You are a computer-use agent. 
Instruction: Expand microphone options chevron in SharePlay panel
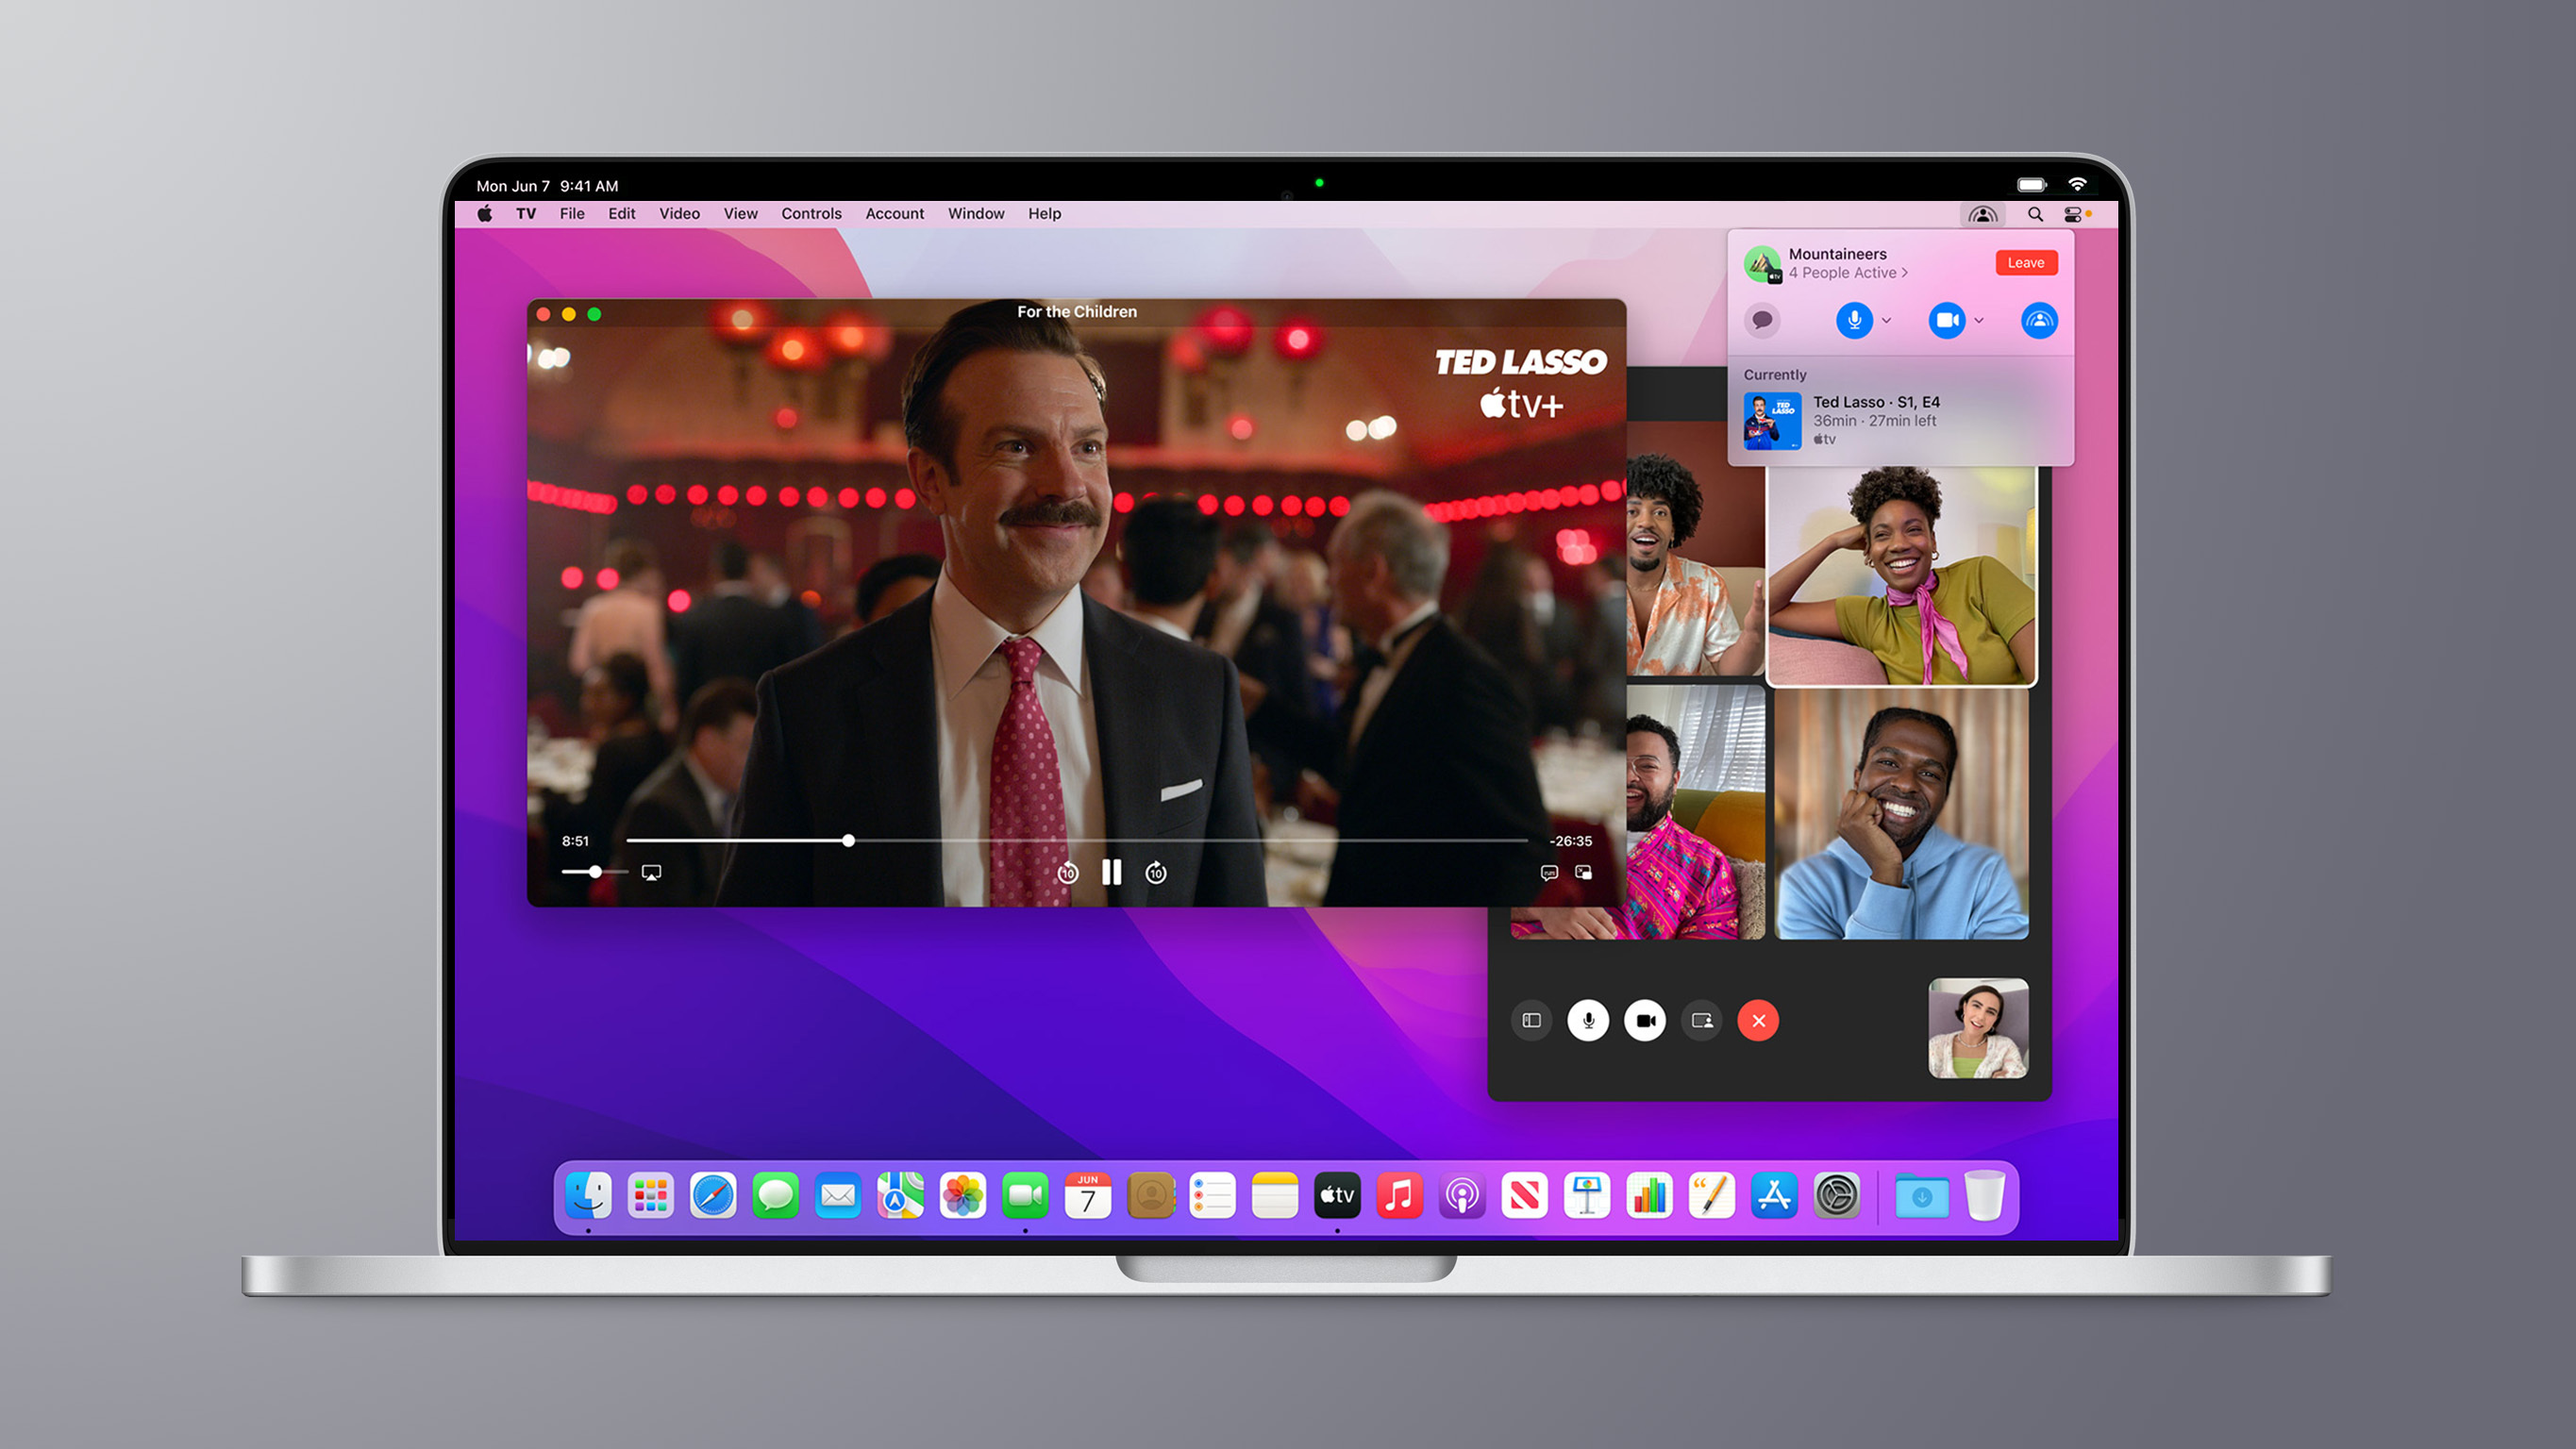coord(1886,321)
